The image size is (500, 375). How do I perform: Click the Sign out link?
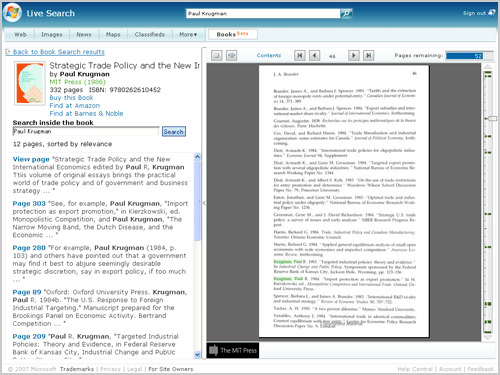474,13
